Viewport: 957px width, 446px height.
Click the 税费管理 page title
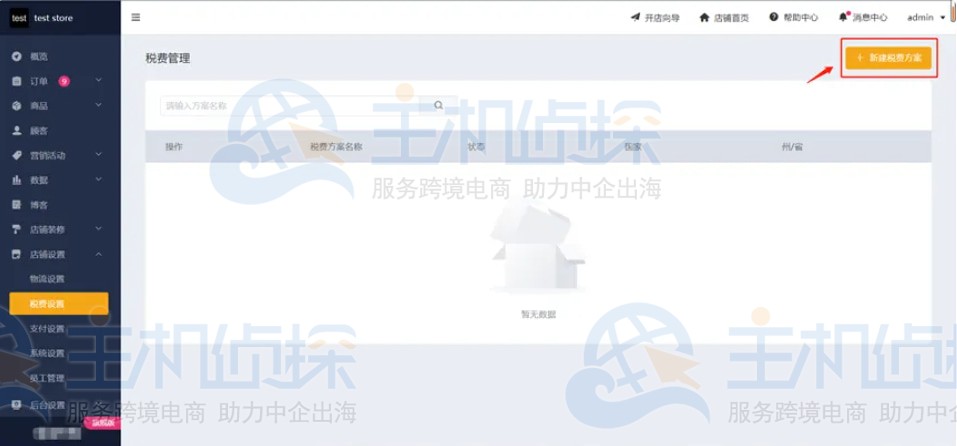pos(168,59)
